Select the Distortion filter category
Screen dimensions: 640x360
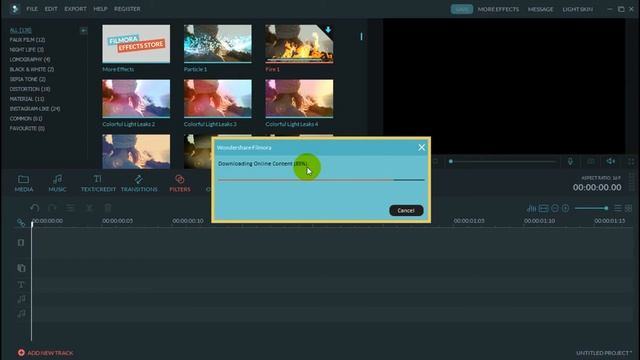tap(30, 89)
